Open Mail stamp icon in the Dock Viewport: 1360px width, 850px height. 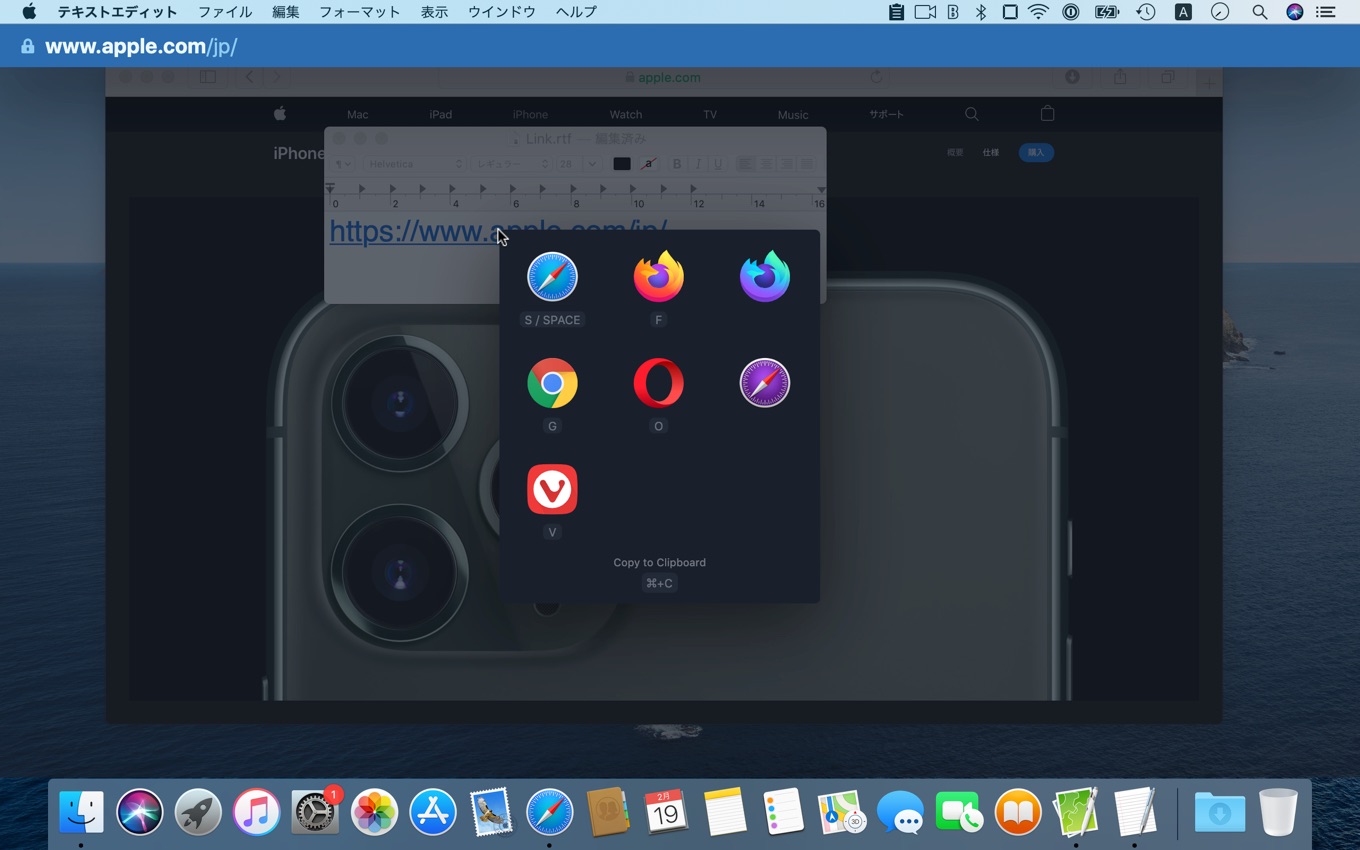click(491, 812)
